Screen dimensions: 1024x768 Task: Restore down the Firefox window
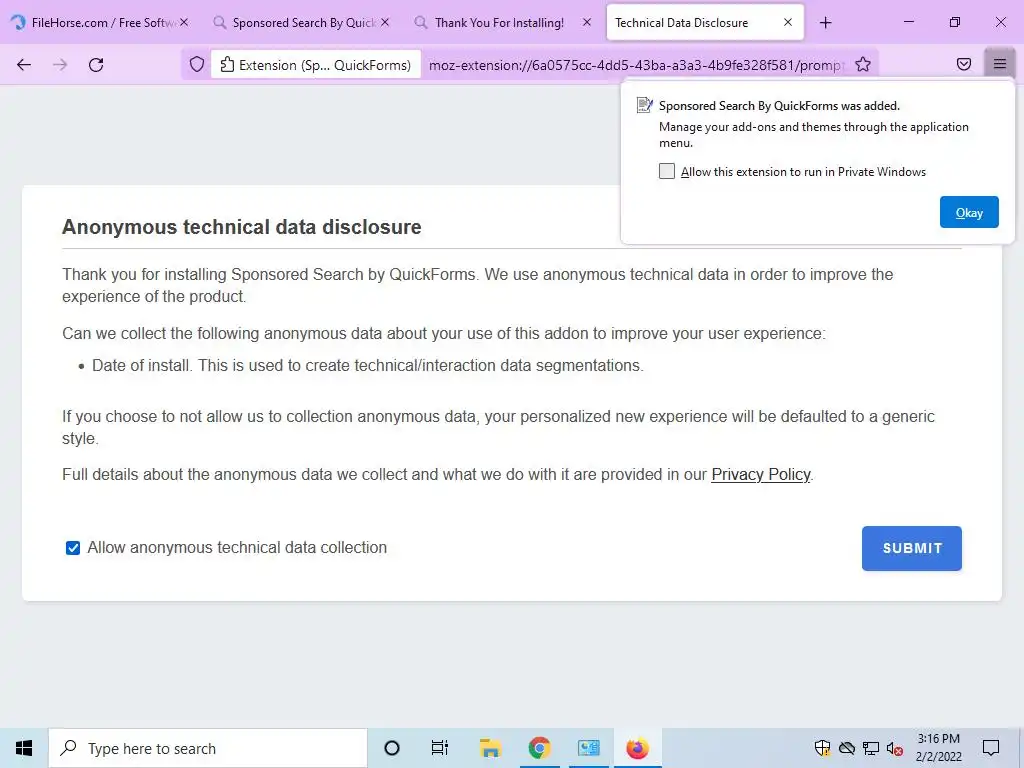pyautogui.click(x=955, y=22)
